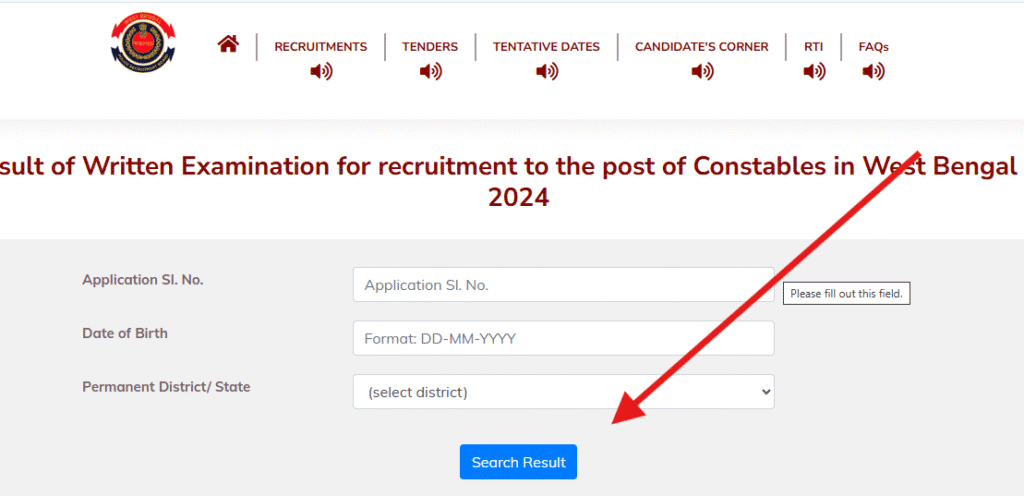The image size is (1024, 496).
Task: Click the Date of Birth label
Action: pos(125,333)
